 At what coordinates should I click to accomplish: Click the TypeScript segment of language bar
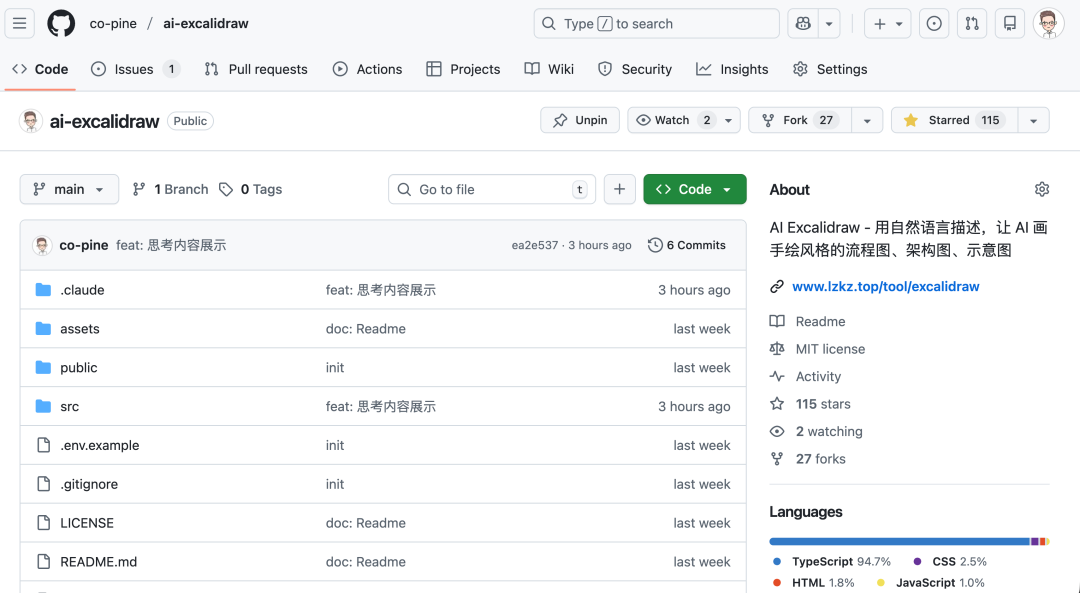click(x=900, y=542)
